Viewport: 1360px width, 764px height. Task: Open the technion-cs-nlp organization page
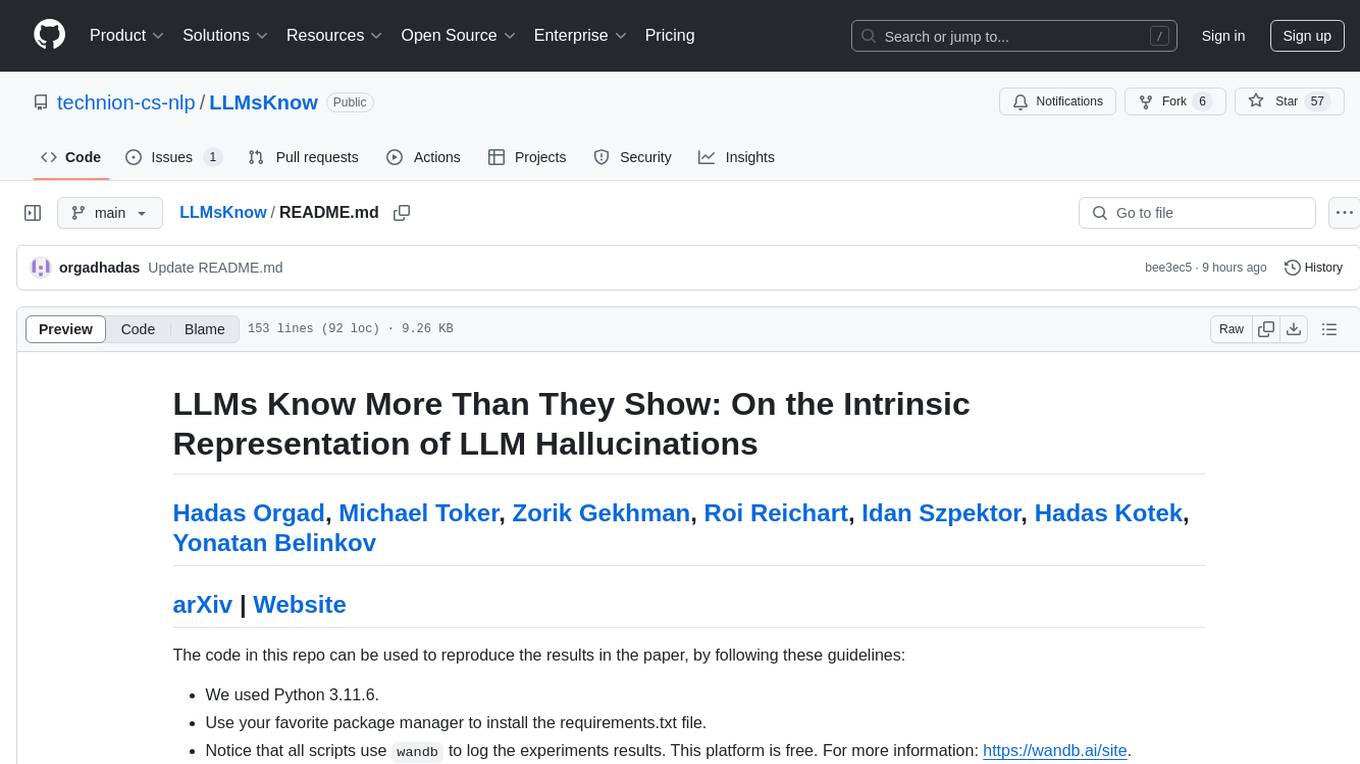click(126, 102)
